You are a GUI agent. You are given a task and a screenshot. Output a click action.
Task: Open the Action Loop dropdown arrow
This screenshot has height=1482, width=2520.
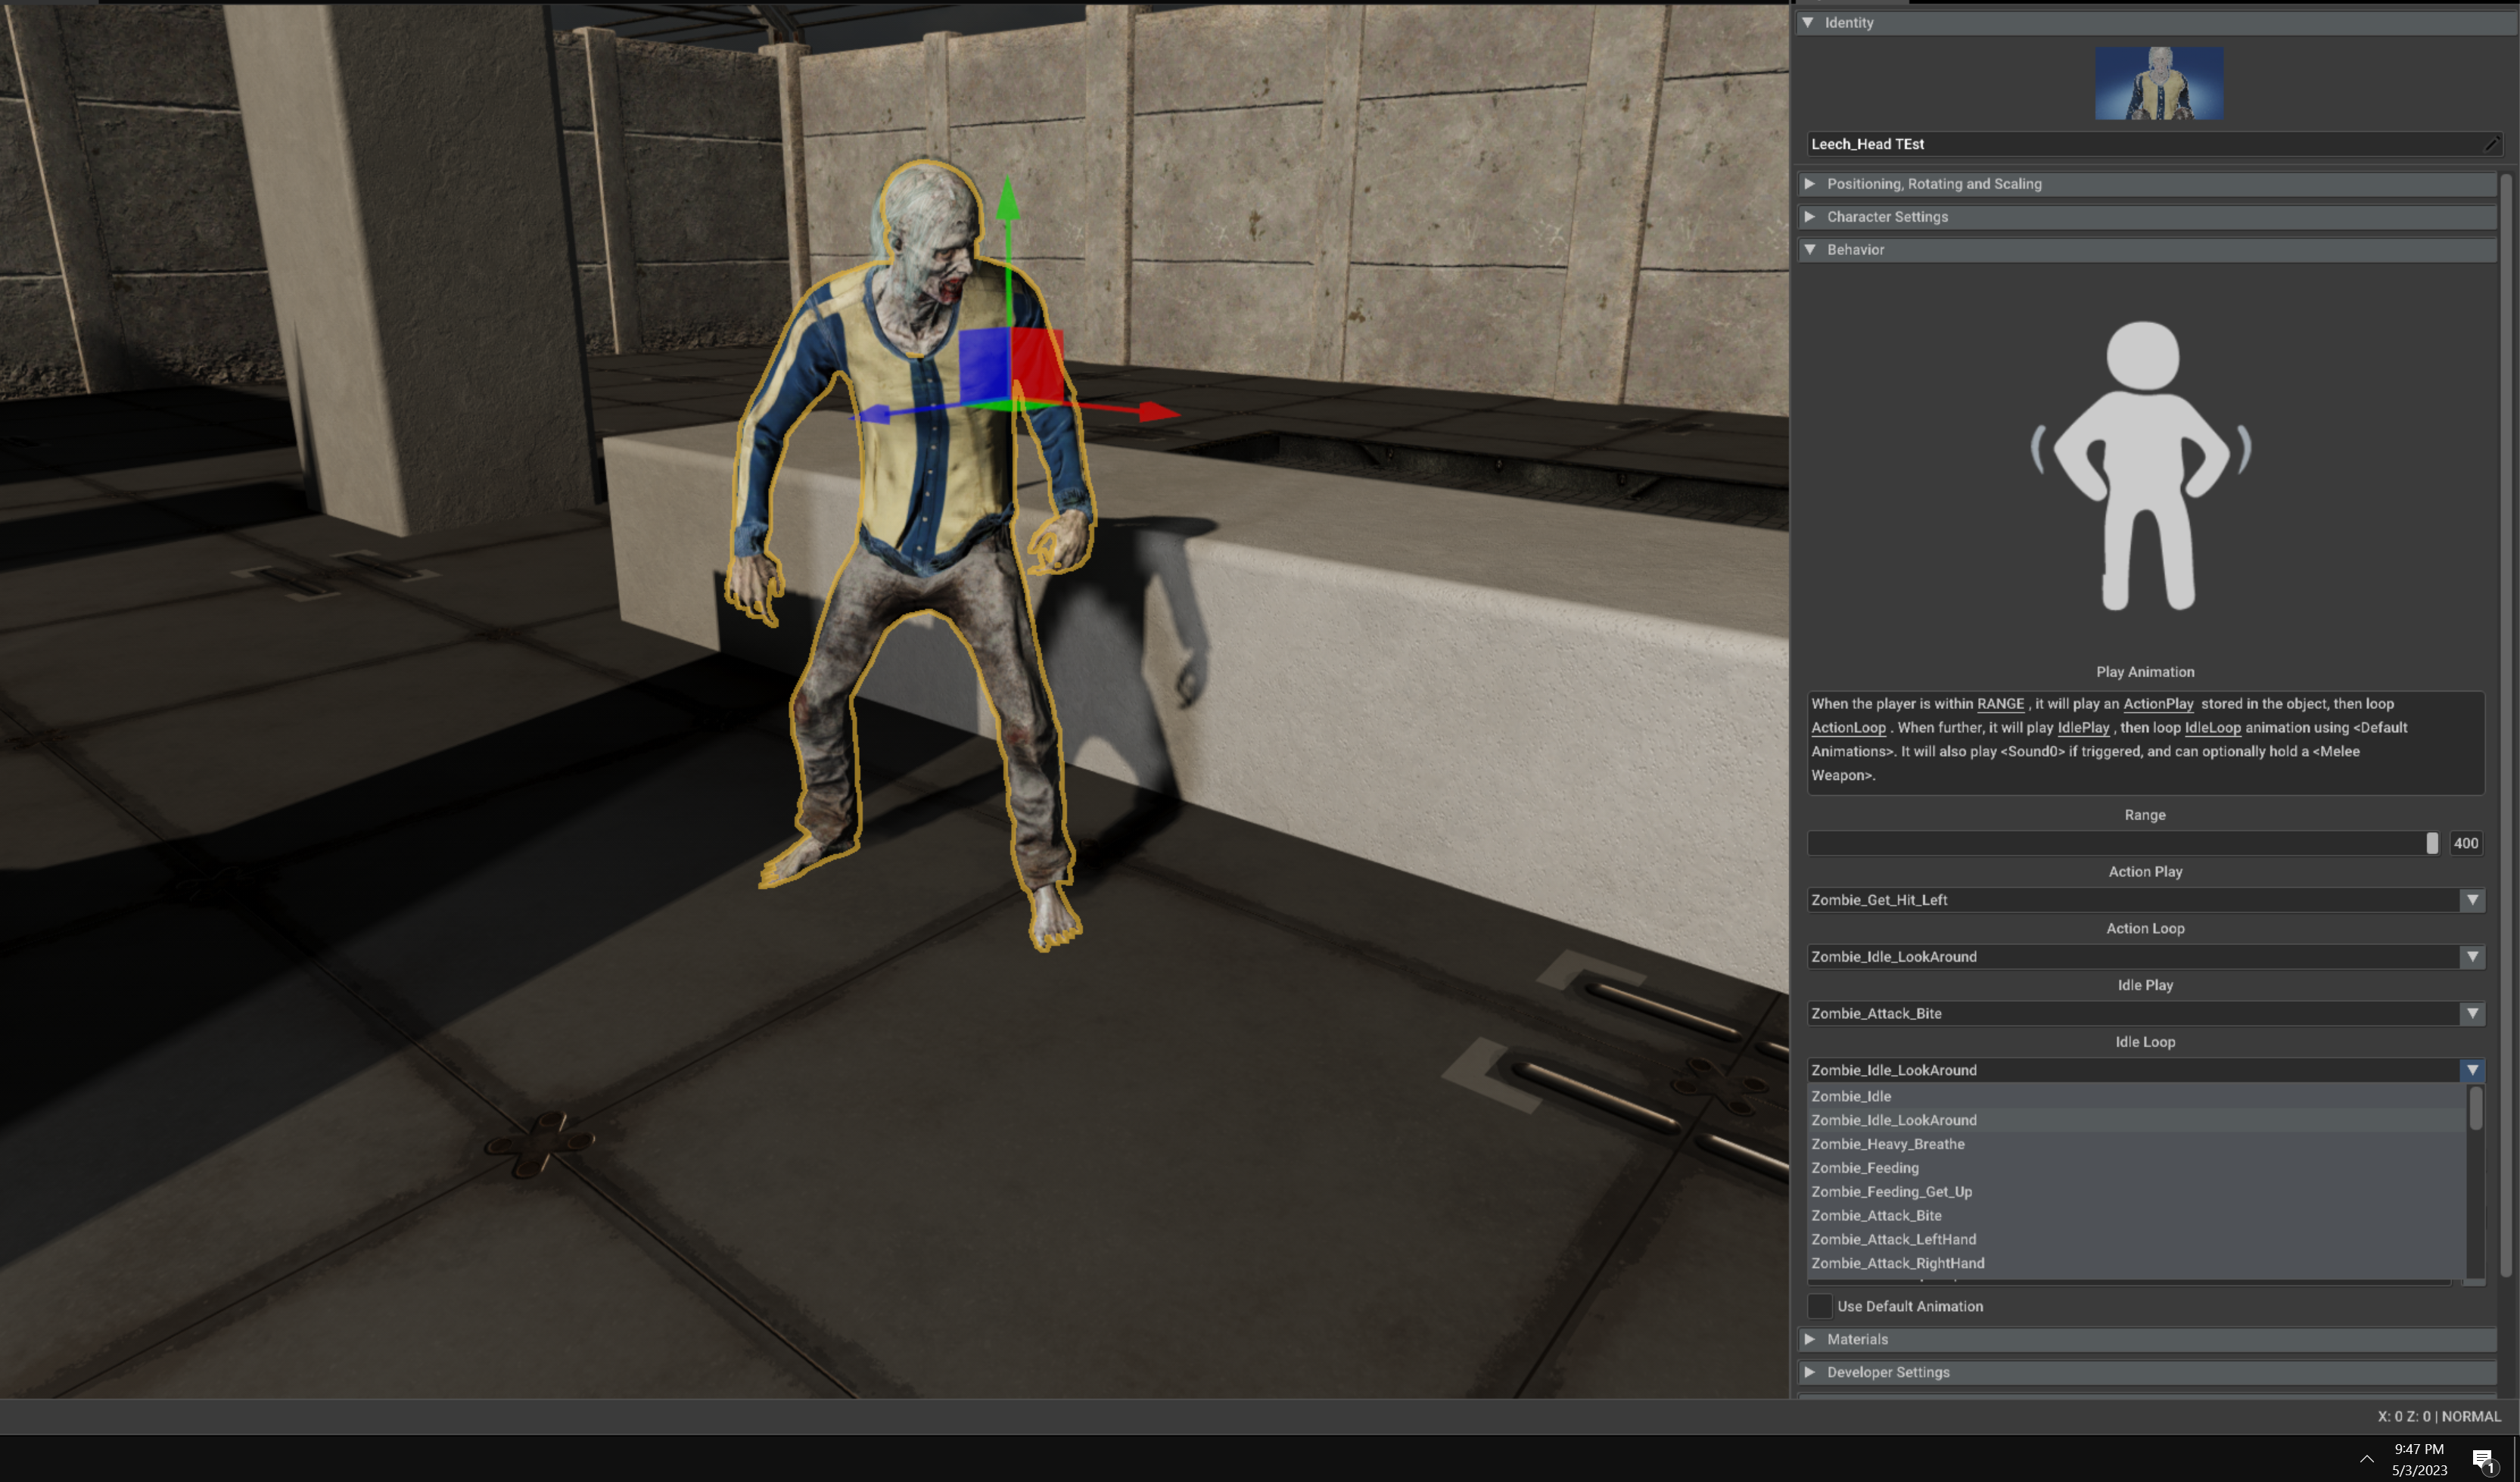(x=2472, y=957)
